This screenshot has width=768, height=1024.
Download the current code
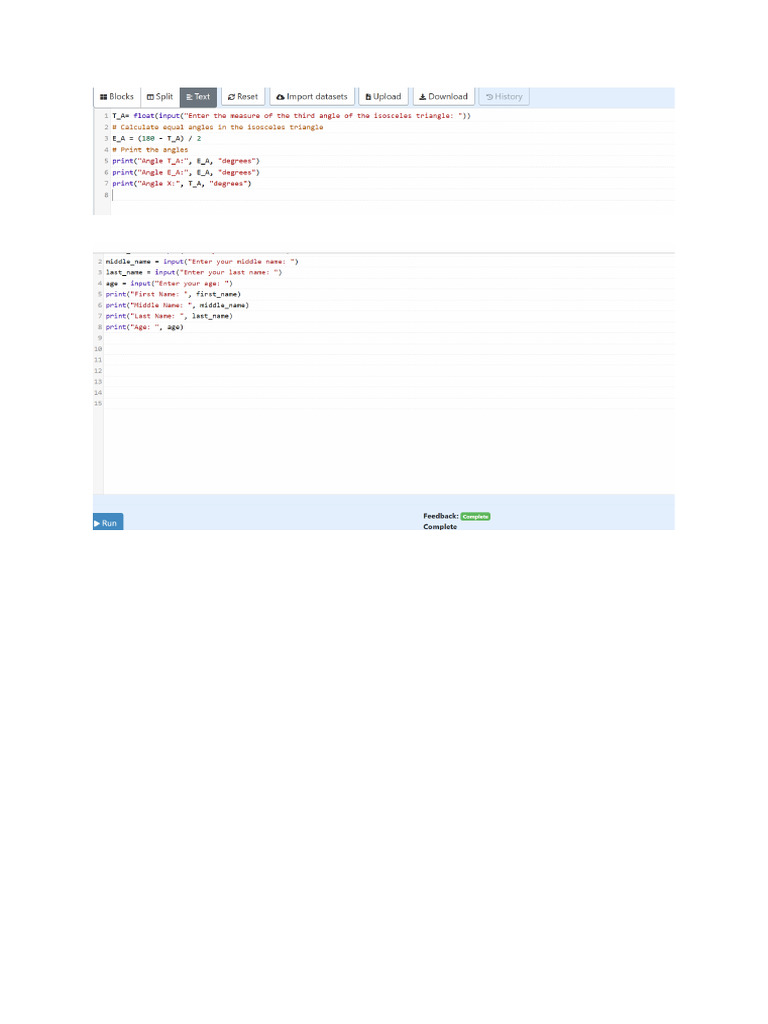click(x=443, y=97)
